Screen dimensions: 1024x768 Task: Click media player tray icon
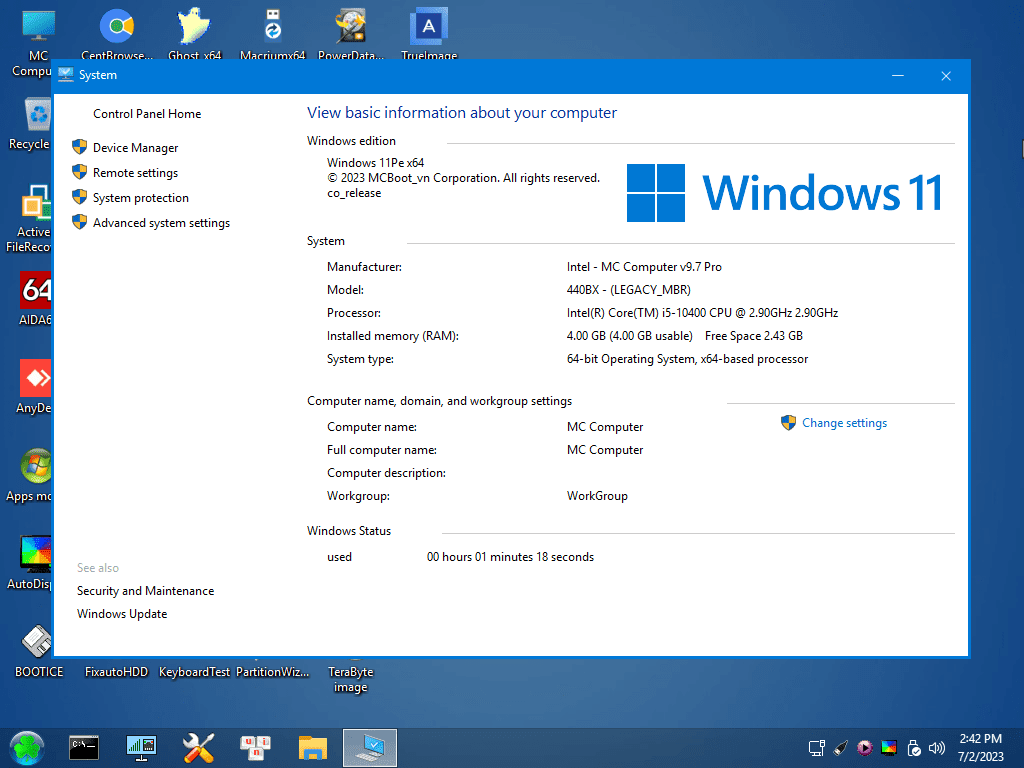[865, 748]
